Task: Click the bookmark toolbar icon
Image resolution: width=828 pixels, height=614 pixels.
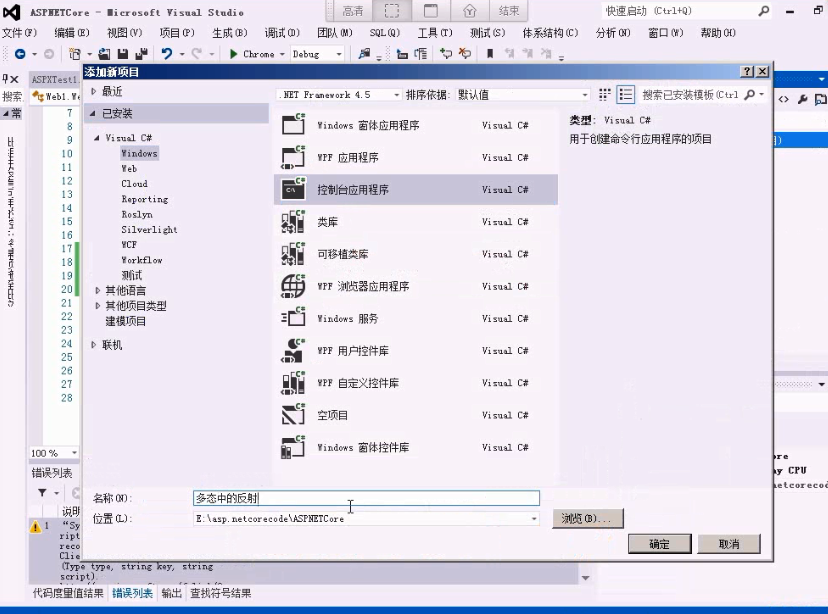Action: [490, 54]
